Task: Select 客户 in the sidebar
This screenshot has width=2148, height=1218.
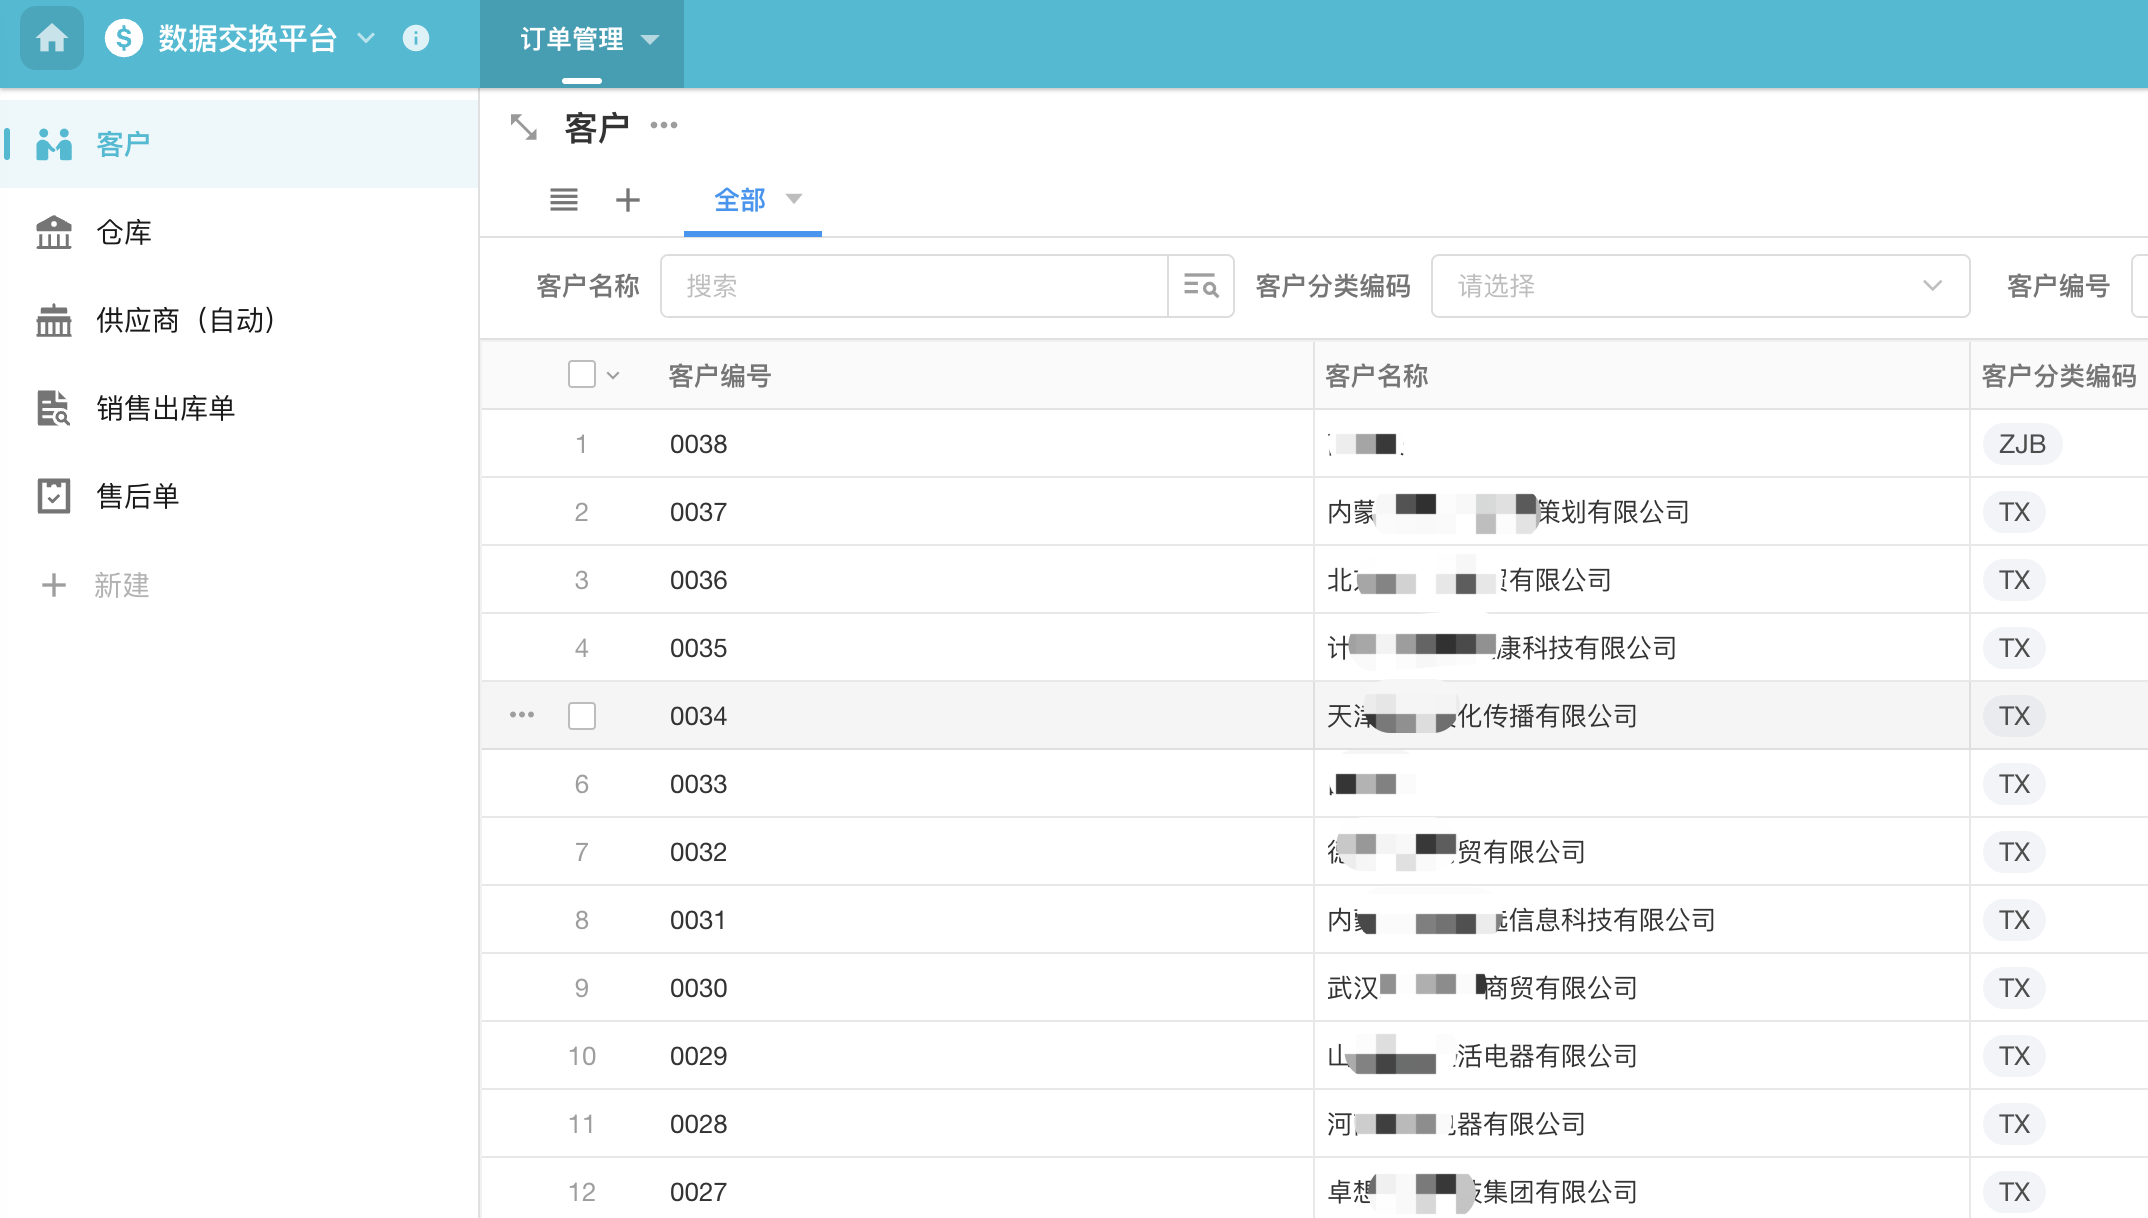Action: coord(240,144)
